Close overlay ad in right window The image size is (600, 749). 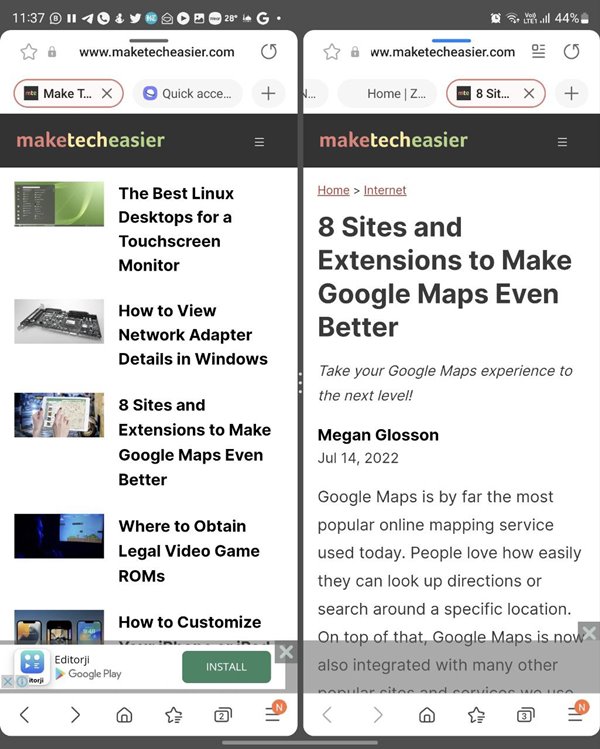(589, 633)
